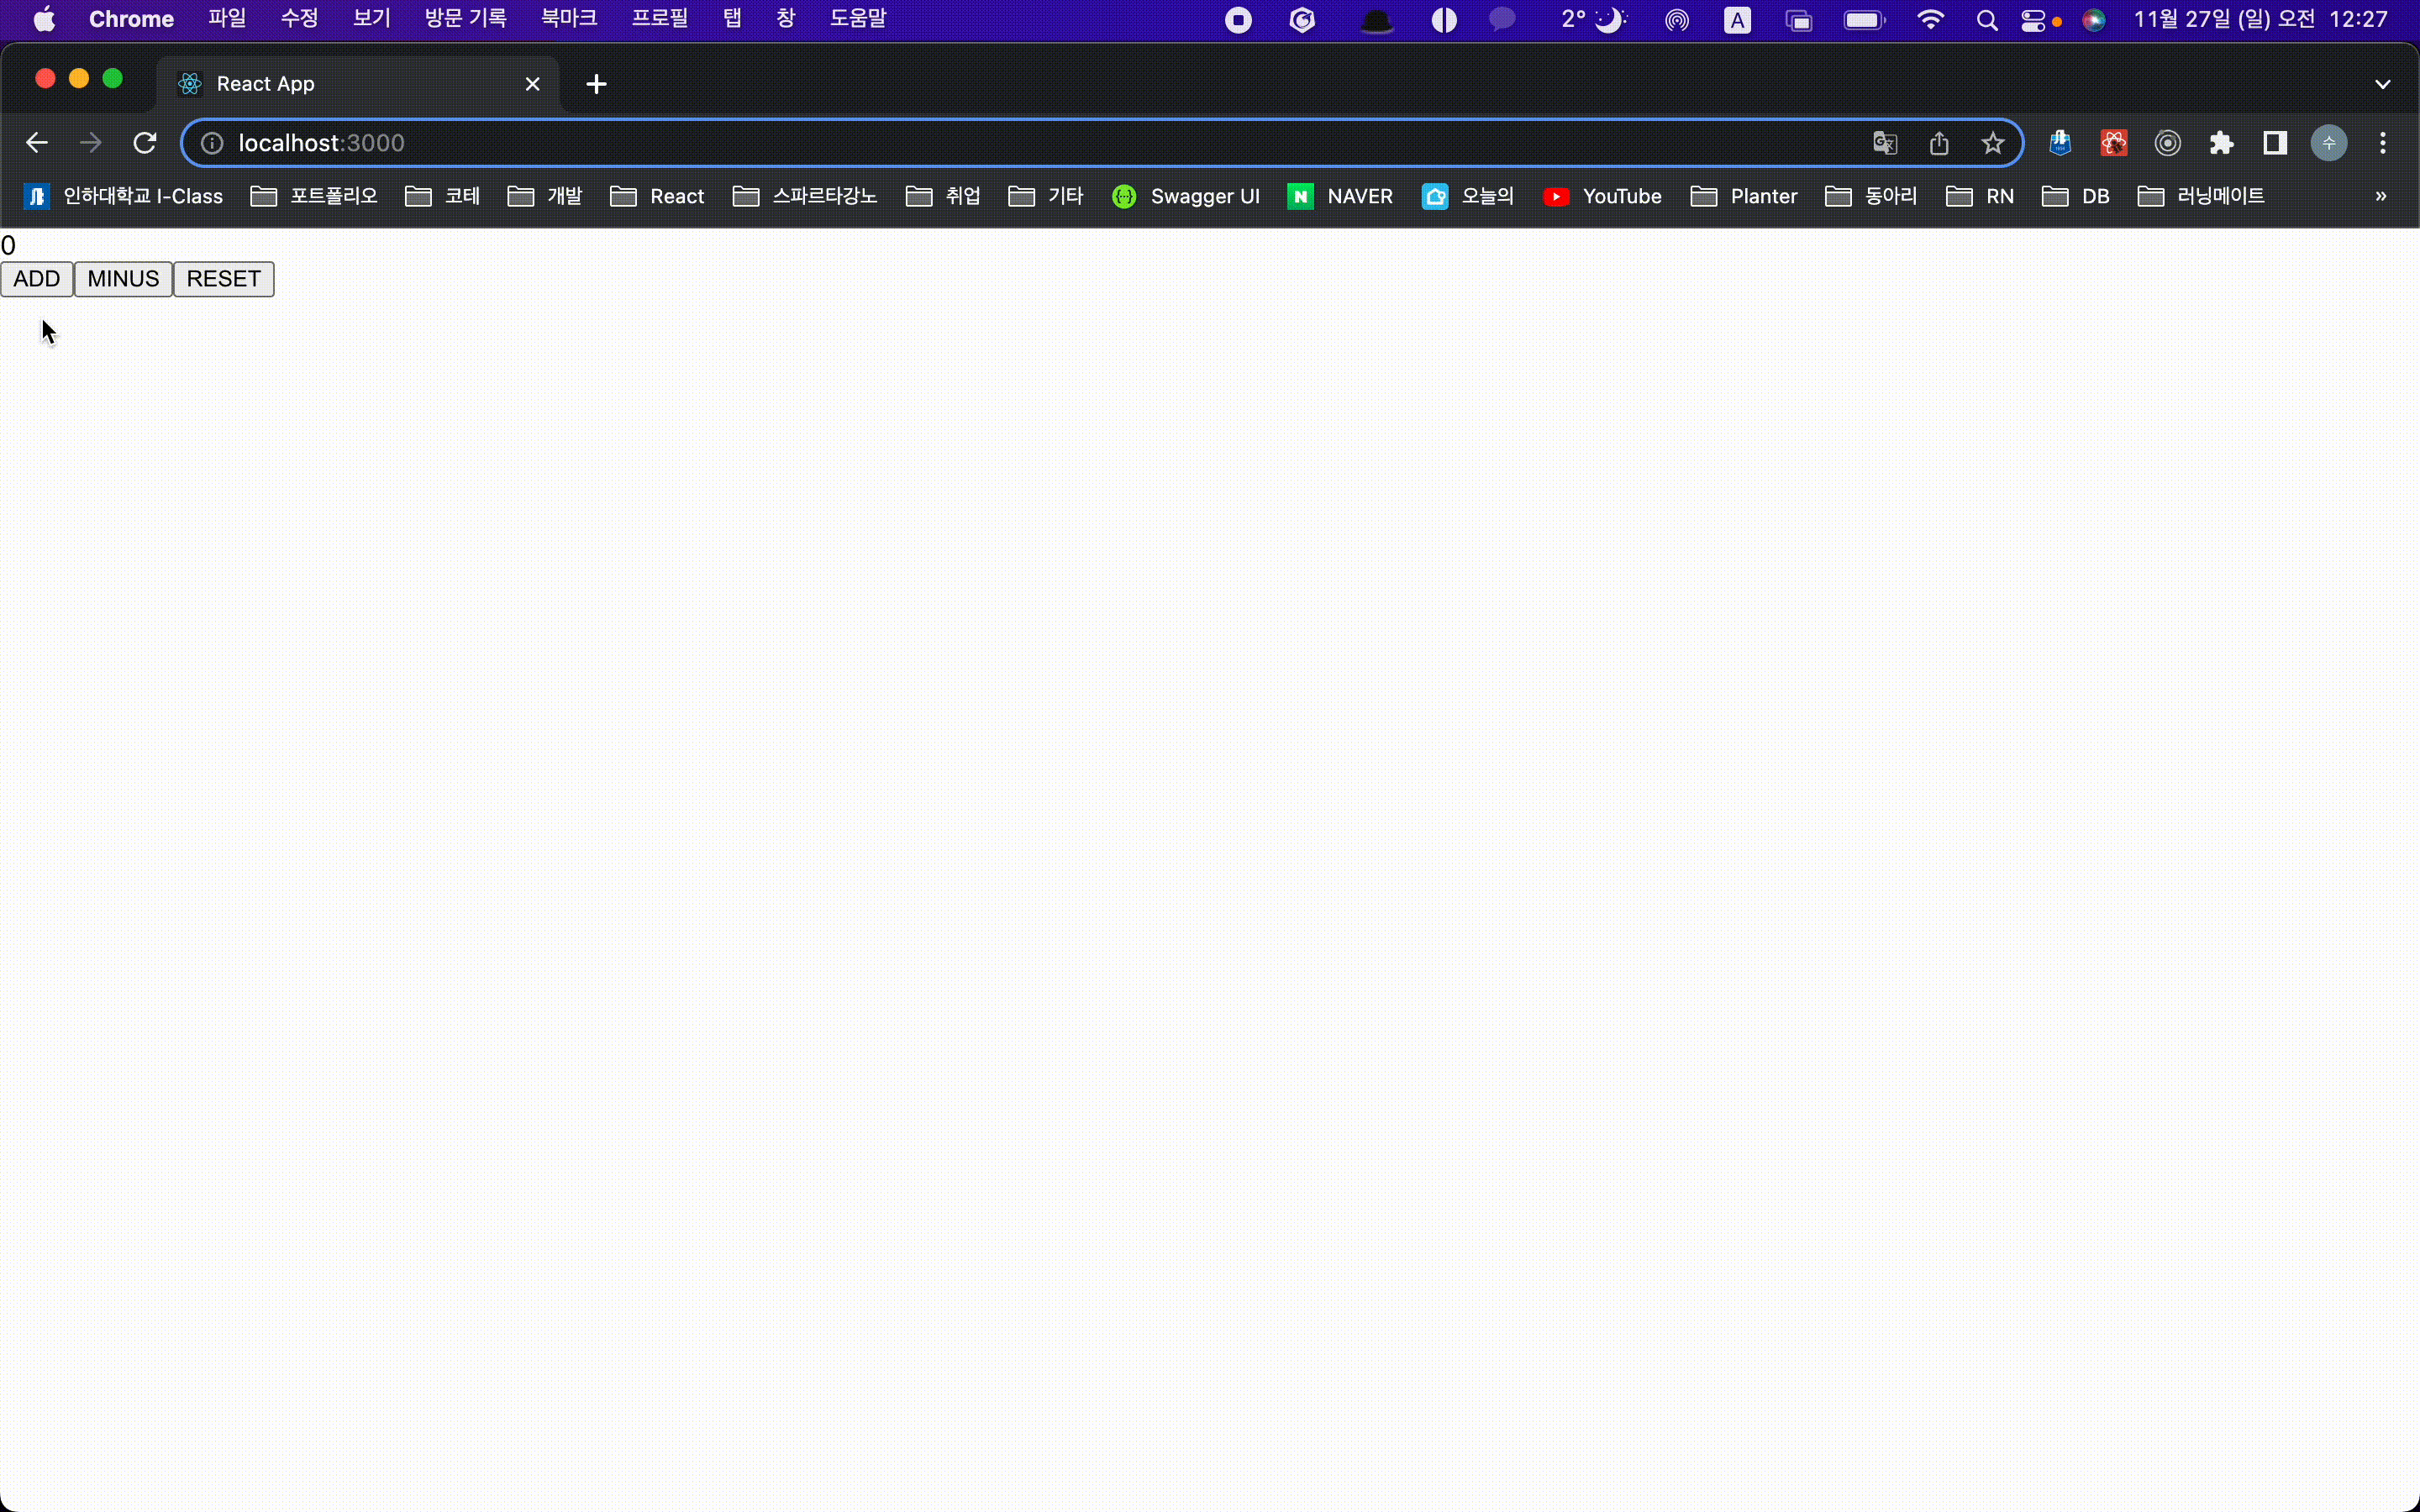The width and height of the screenshot is (2420, 1512).
Task: Expand the tab search chevron
Action: tap(2382, 84)
